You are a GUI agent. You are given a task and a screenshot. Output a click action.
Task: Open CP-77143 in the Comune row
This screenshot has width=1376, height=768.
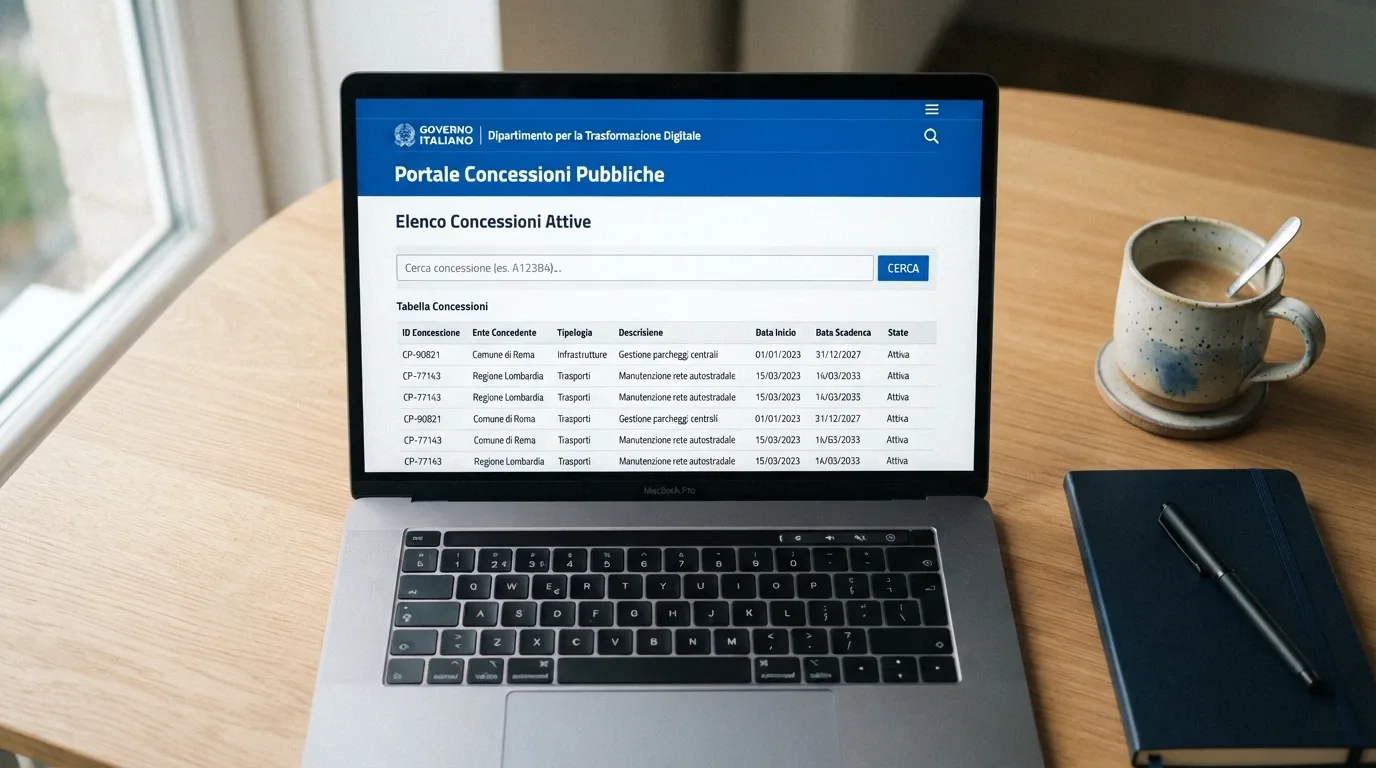(423, 440)
